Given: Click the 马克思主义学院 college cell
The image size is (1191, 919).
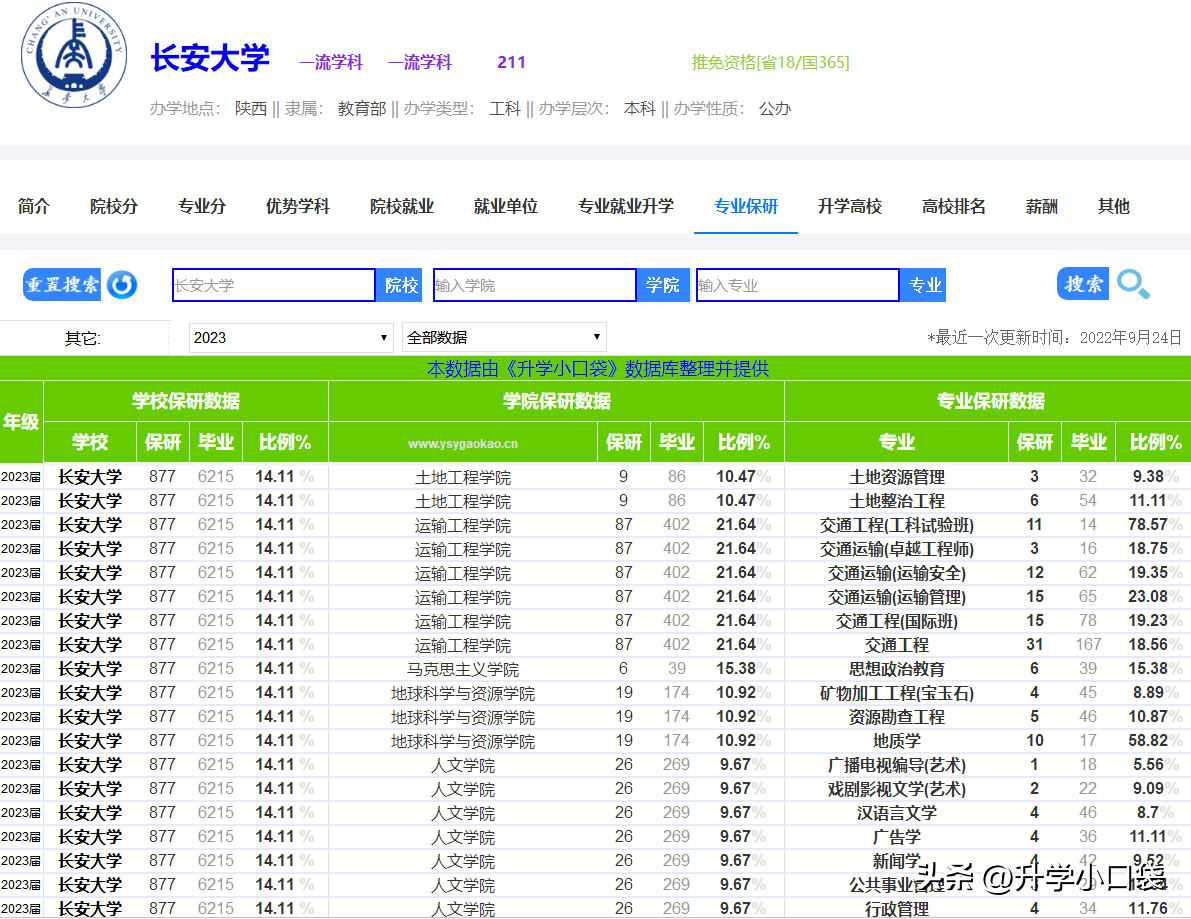Looking at the screenshot, I should tap(463, 669).
